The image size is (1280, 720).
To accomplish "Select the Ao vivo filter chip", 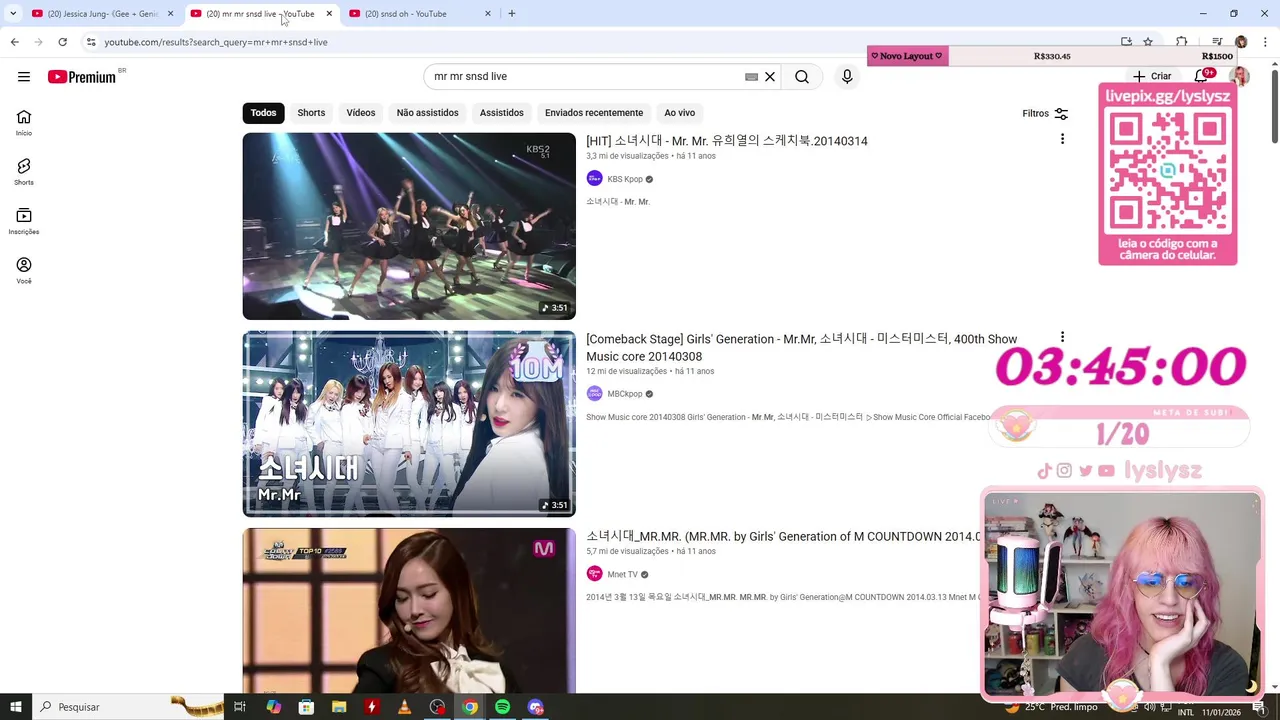I will pos(679,113).
